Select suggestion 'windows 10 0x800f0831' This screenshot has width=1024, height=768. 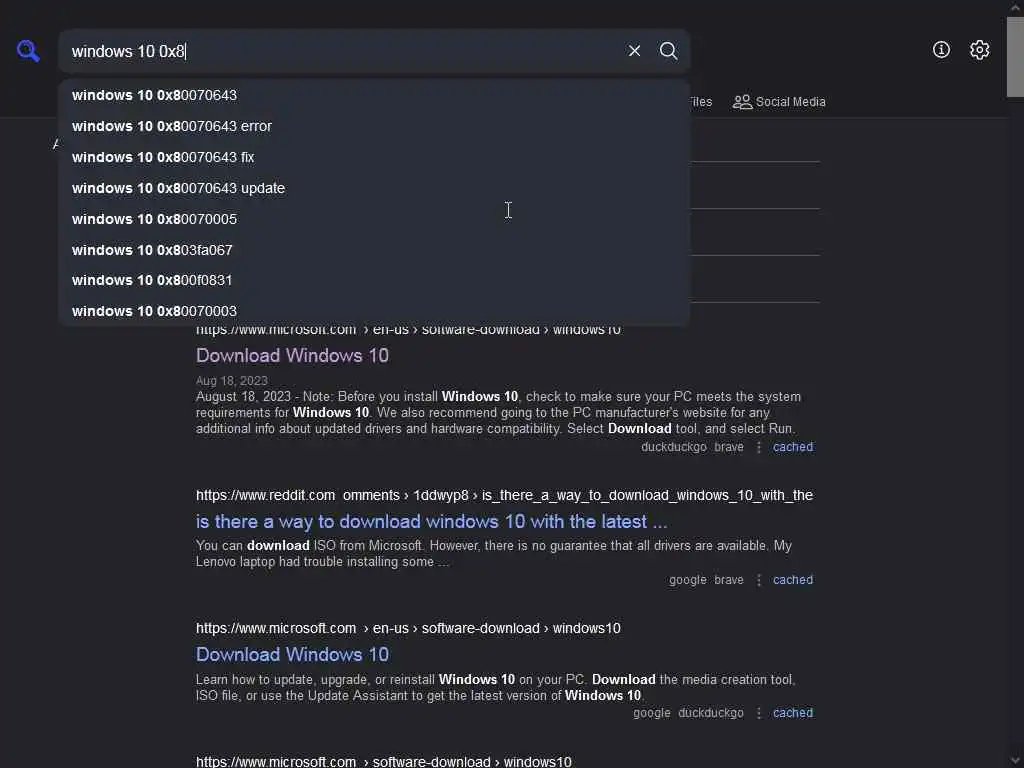coord(374,280)
